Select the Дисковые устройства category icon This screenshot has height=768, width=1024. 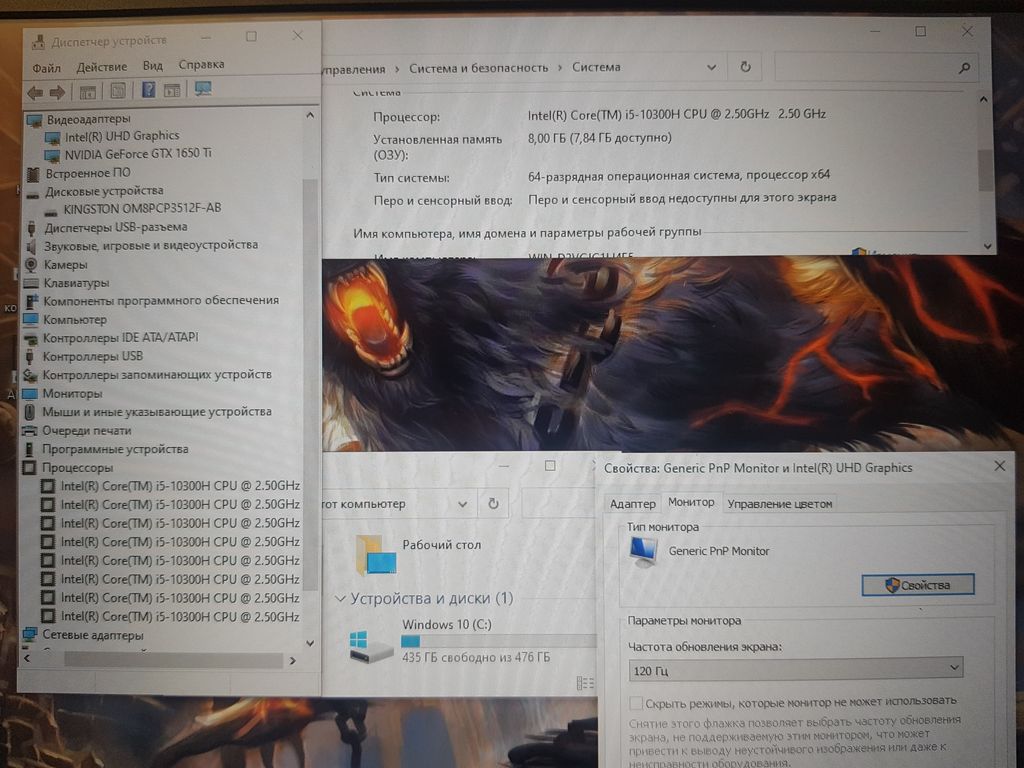click(x=33, y=193)
